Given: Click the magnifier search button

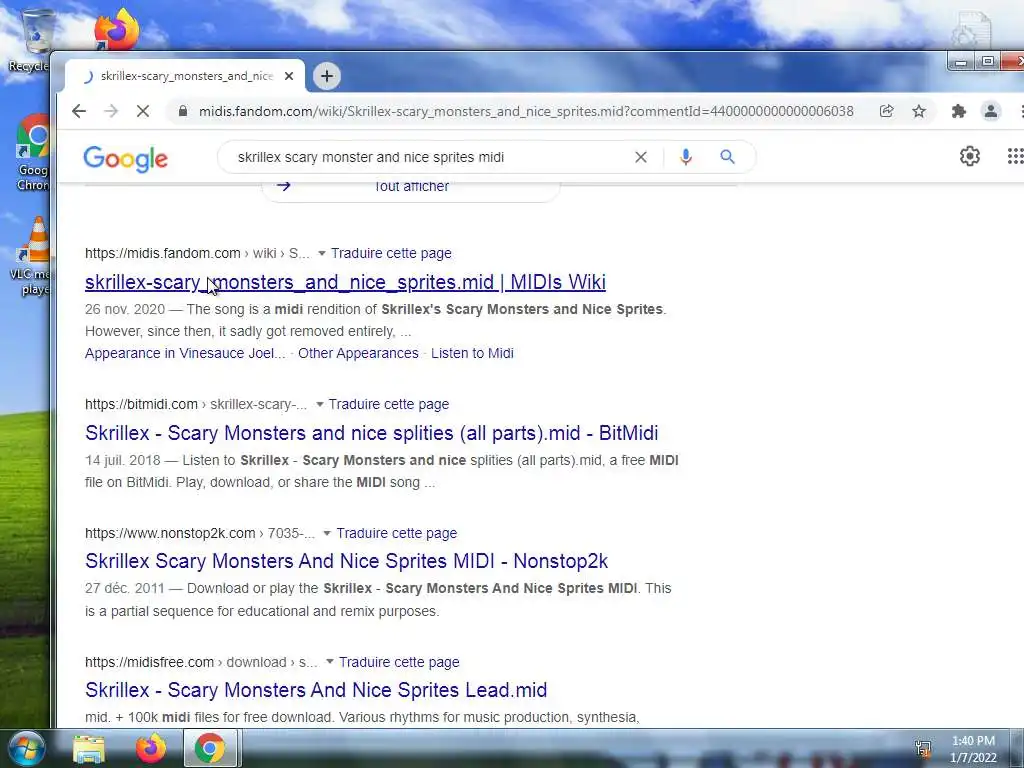Looking at the screenshot, I should pos(727,157).
